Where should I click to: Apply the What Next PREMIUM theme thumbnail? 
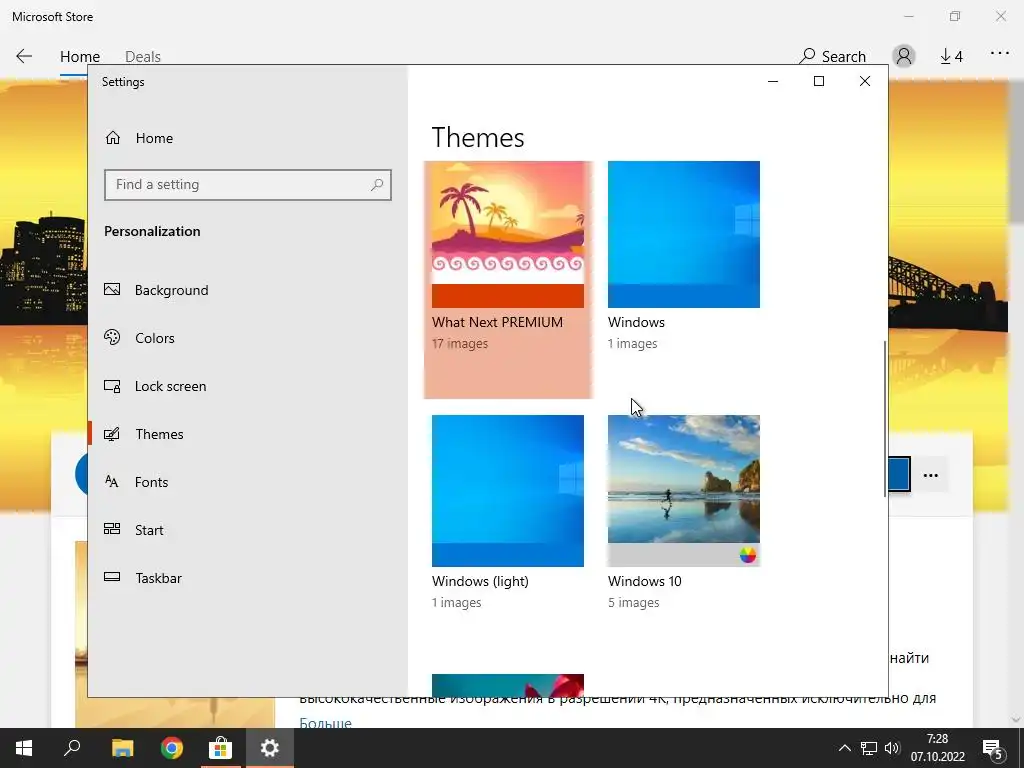(x=507, y=234)
